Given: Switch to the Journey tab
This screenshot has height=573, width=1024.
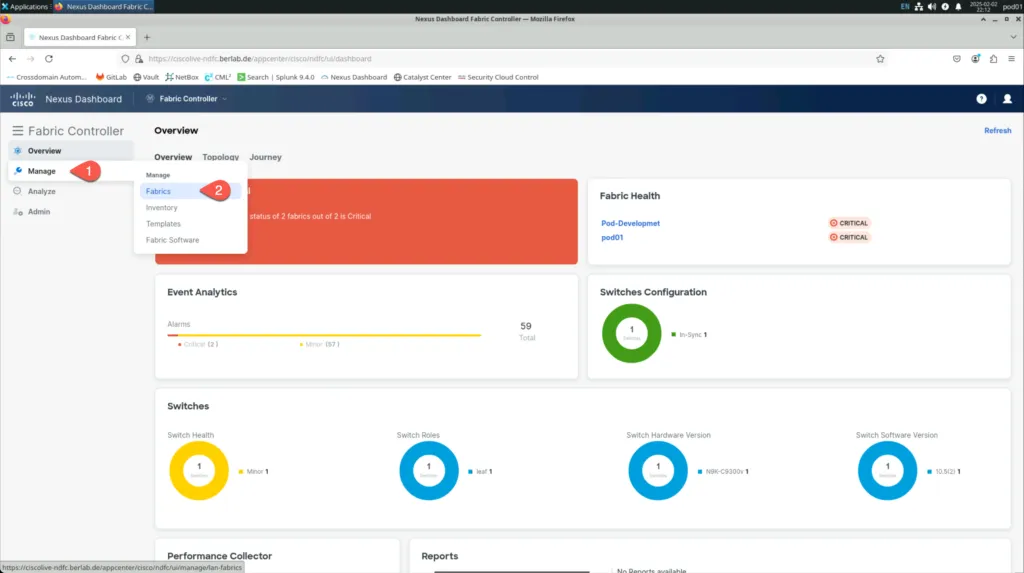Looking at the screenshot, I should tap(265, 157).
